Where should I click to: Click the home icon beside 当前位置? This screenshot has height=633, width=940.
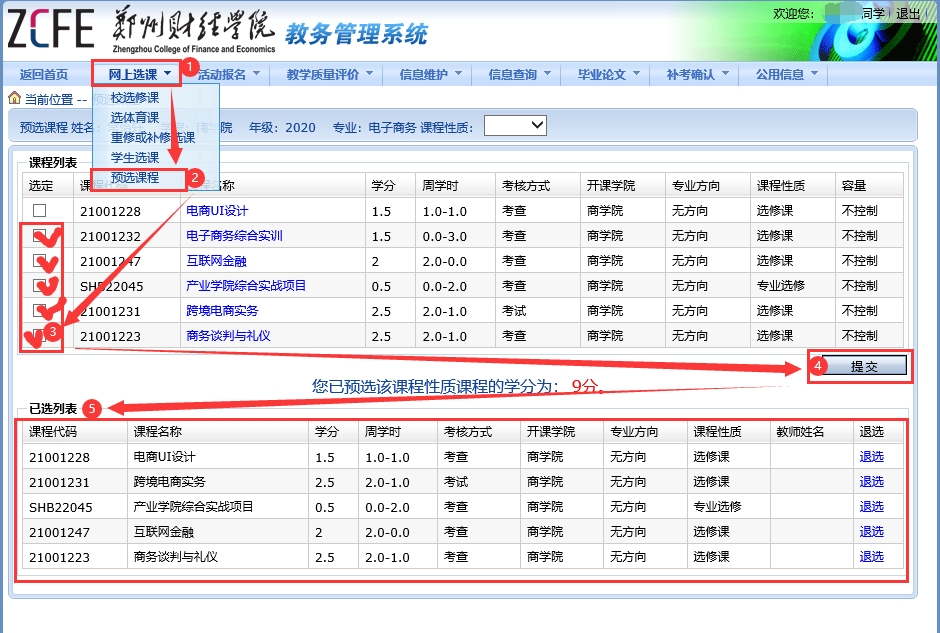coord(14,98)
